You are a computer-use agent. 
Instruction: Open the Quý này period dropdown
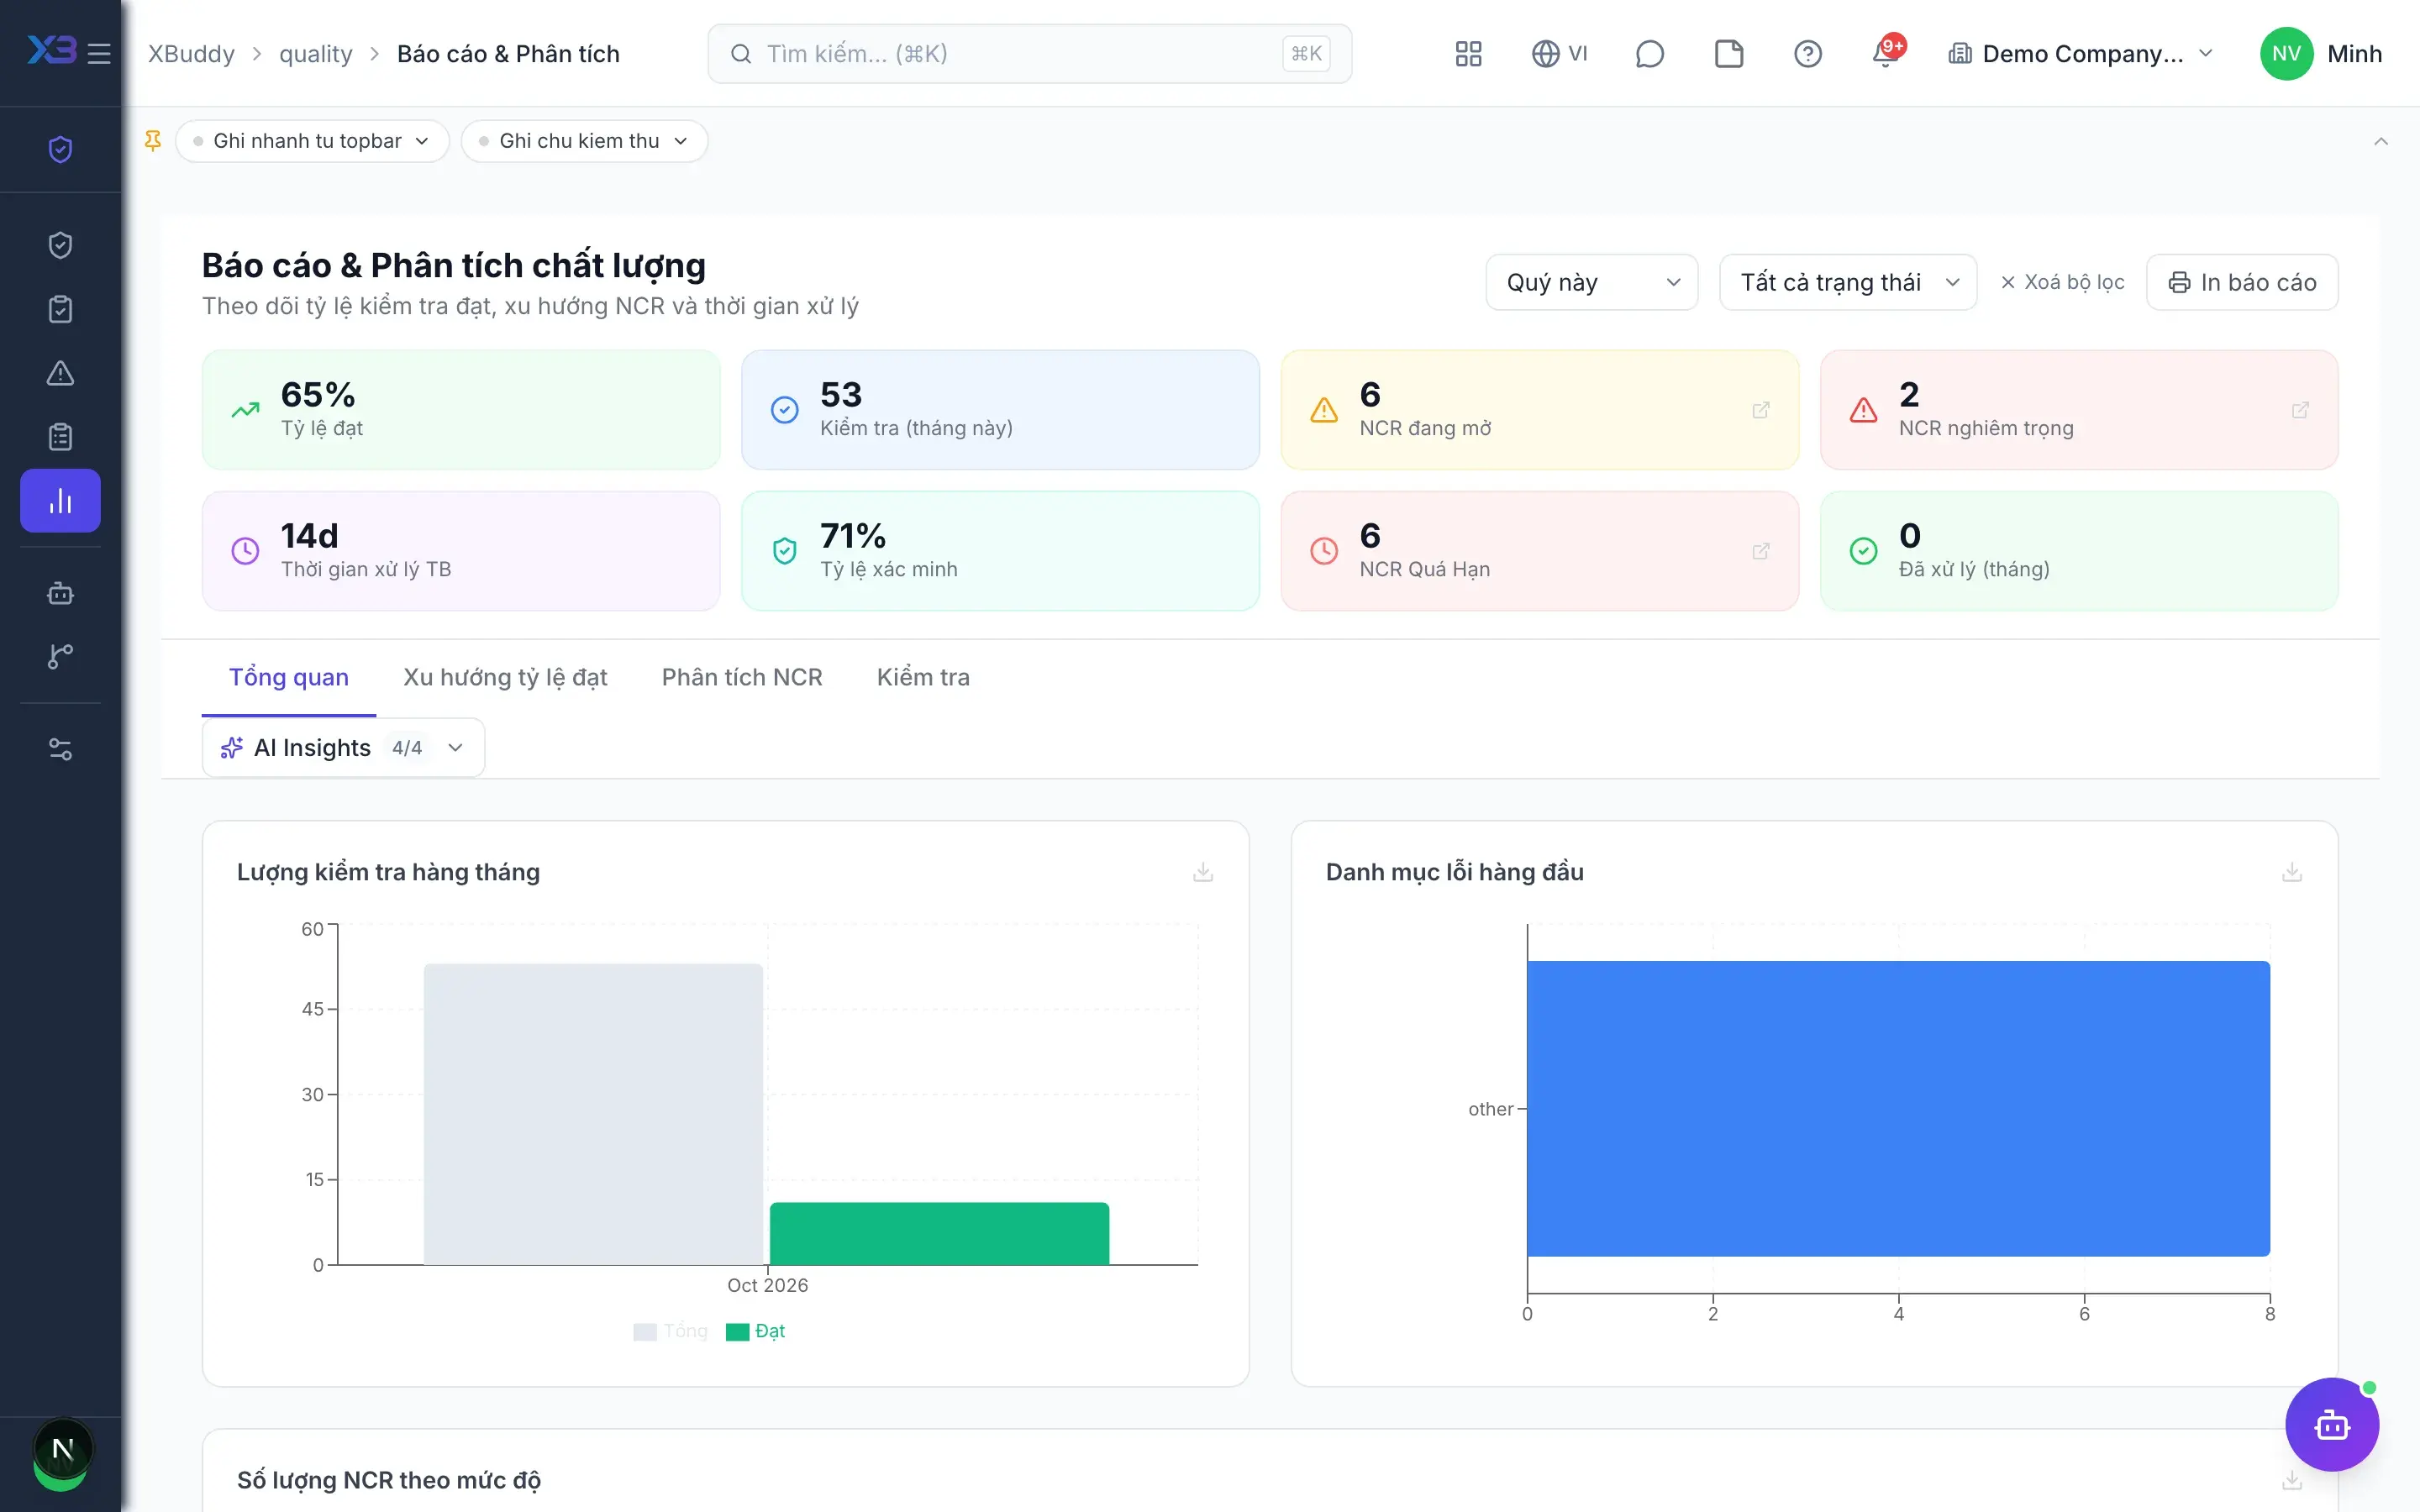[1592, 282]
